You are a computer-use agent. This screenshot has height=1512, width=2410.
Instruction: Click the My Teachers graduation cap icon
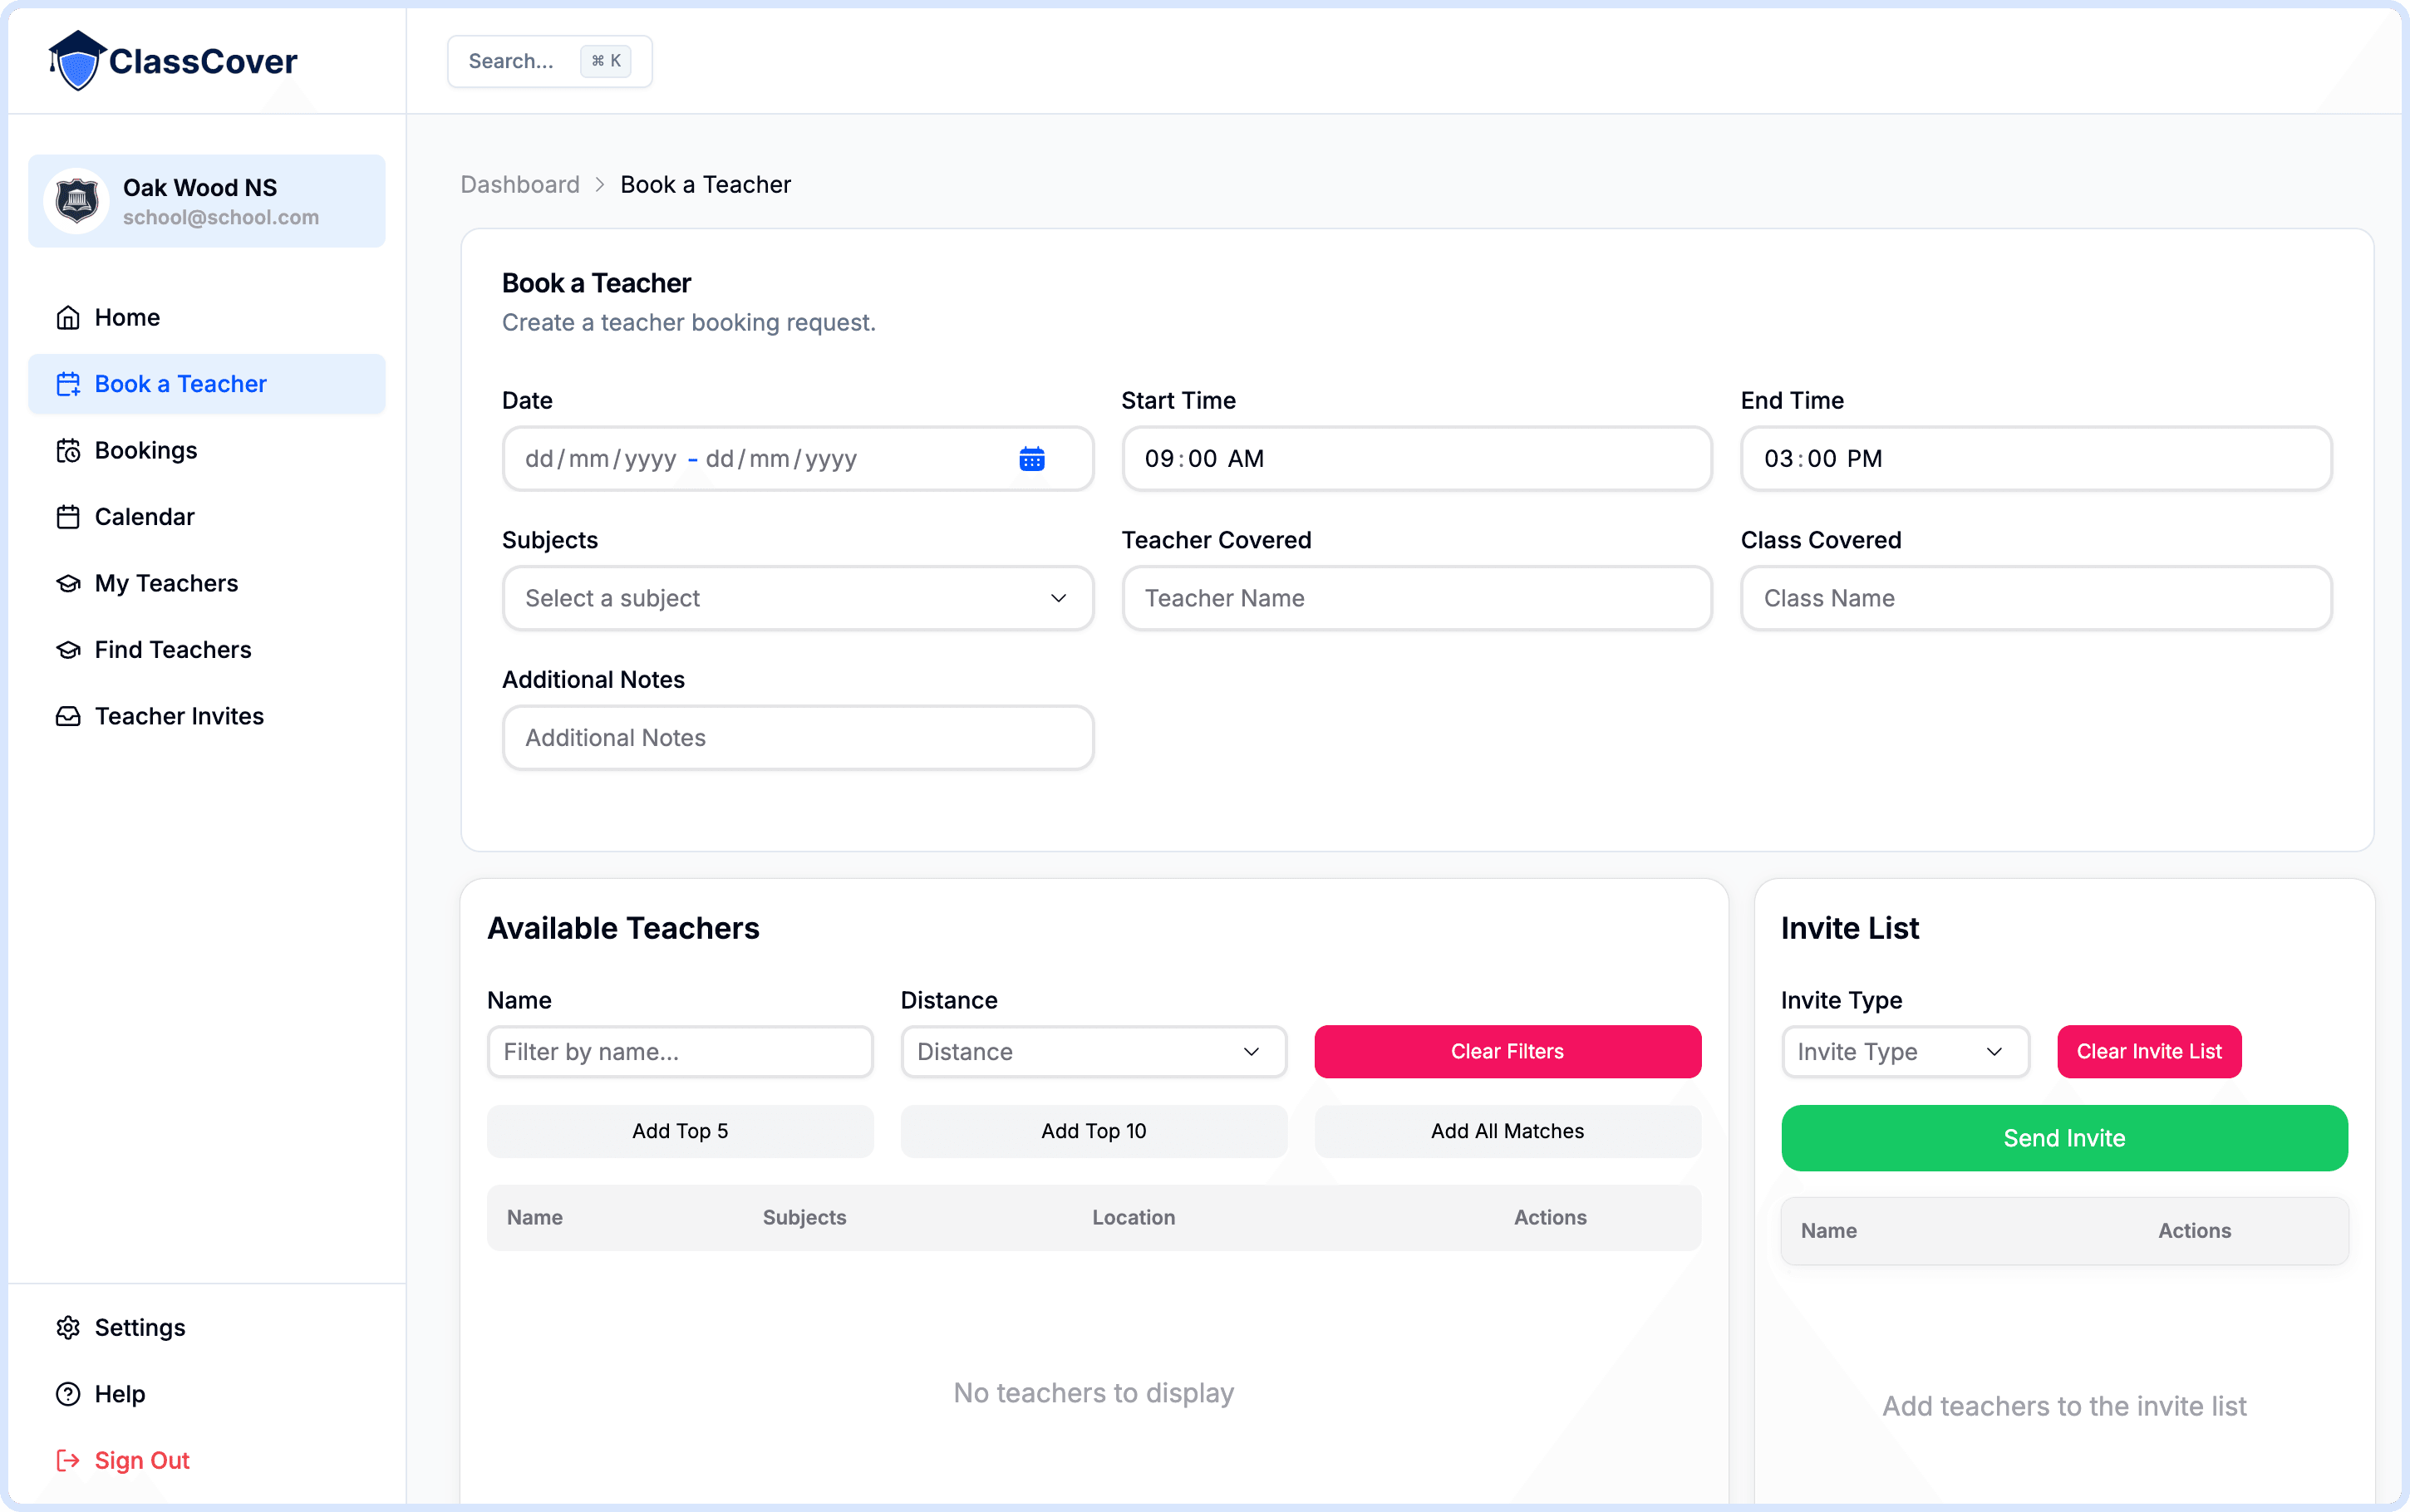pos(68,584)
